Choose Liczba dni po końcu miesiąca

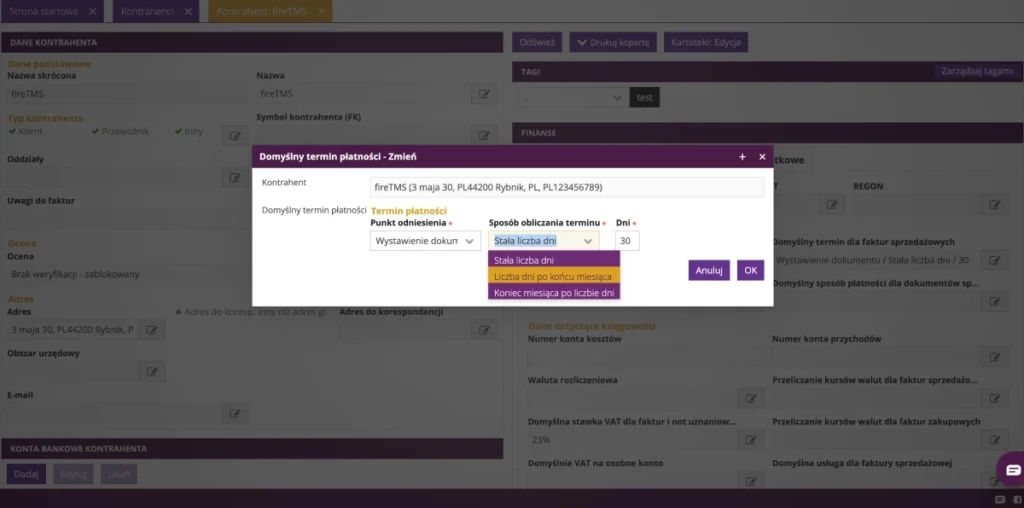(554, 276)
